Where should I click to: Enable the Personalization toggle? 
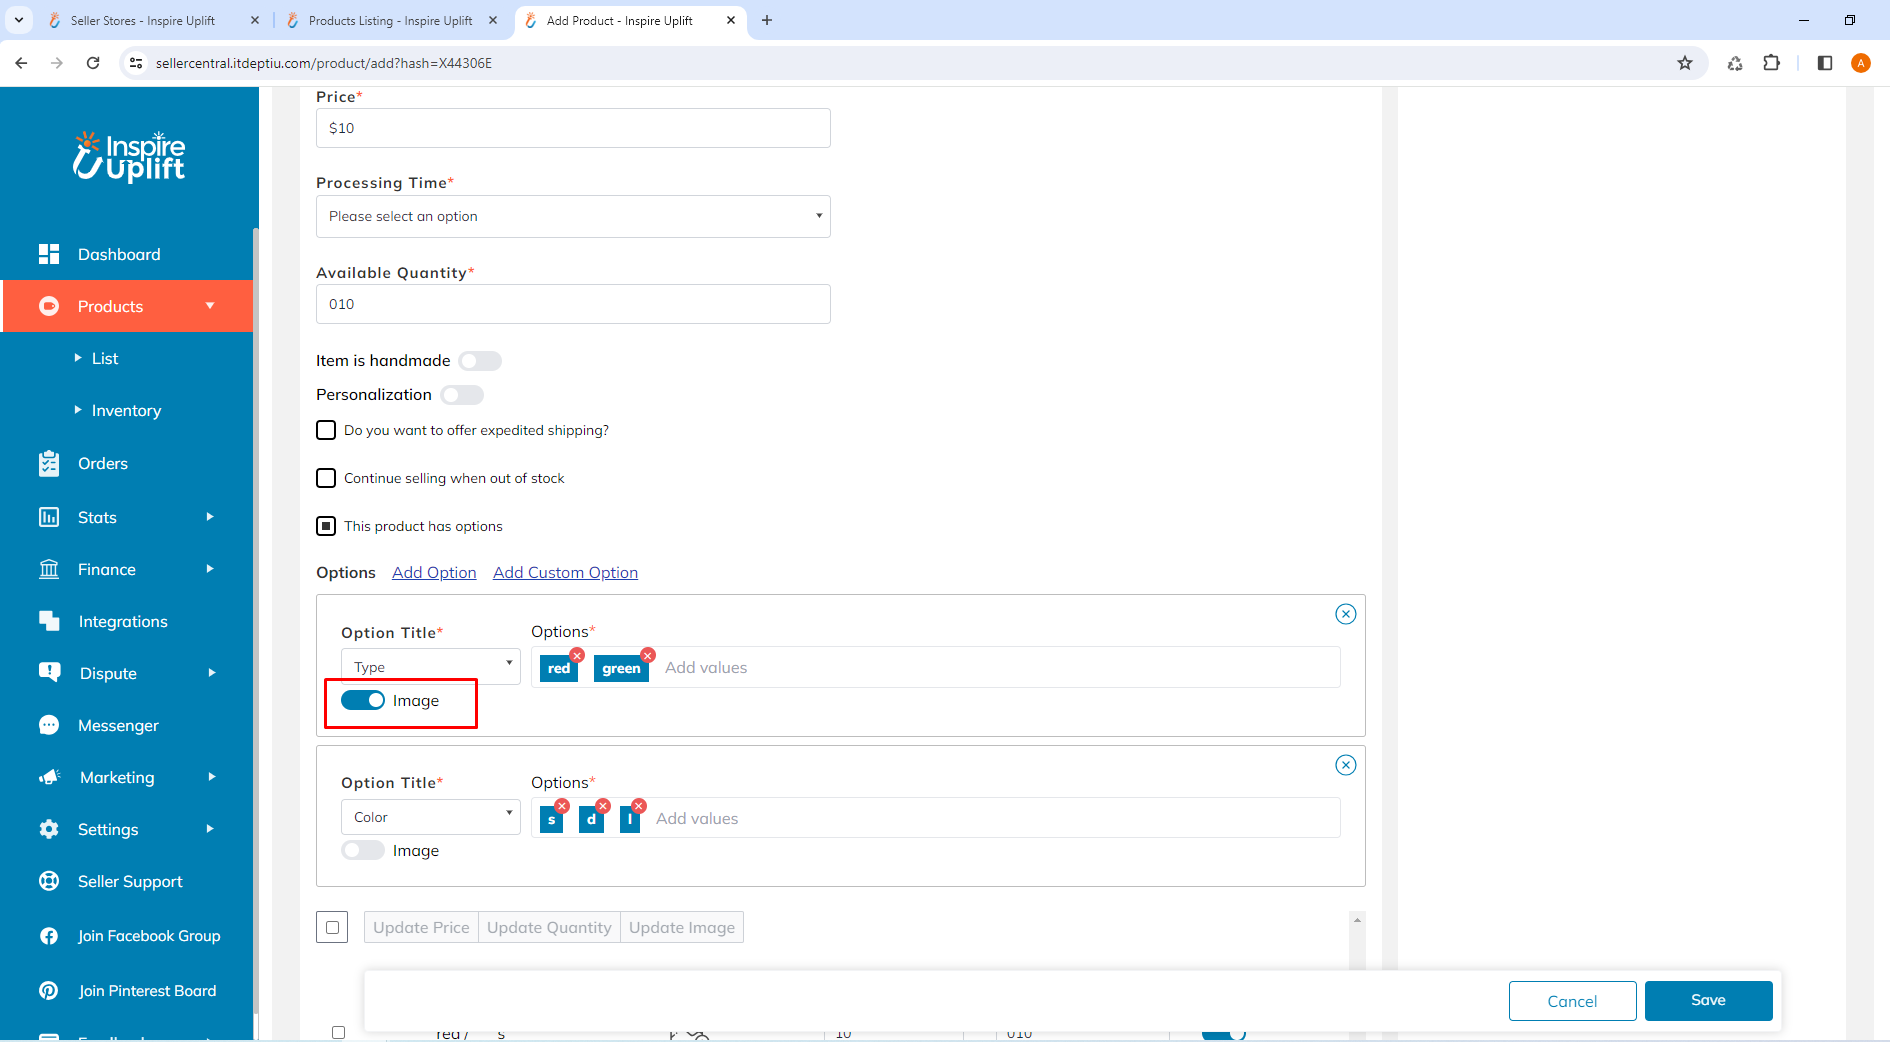click(x=462, y=395)
